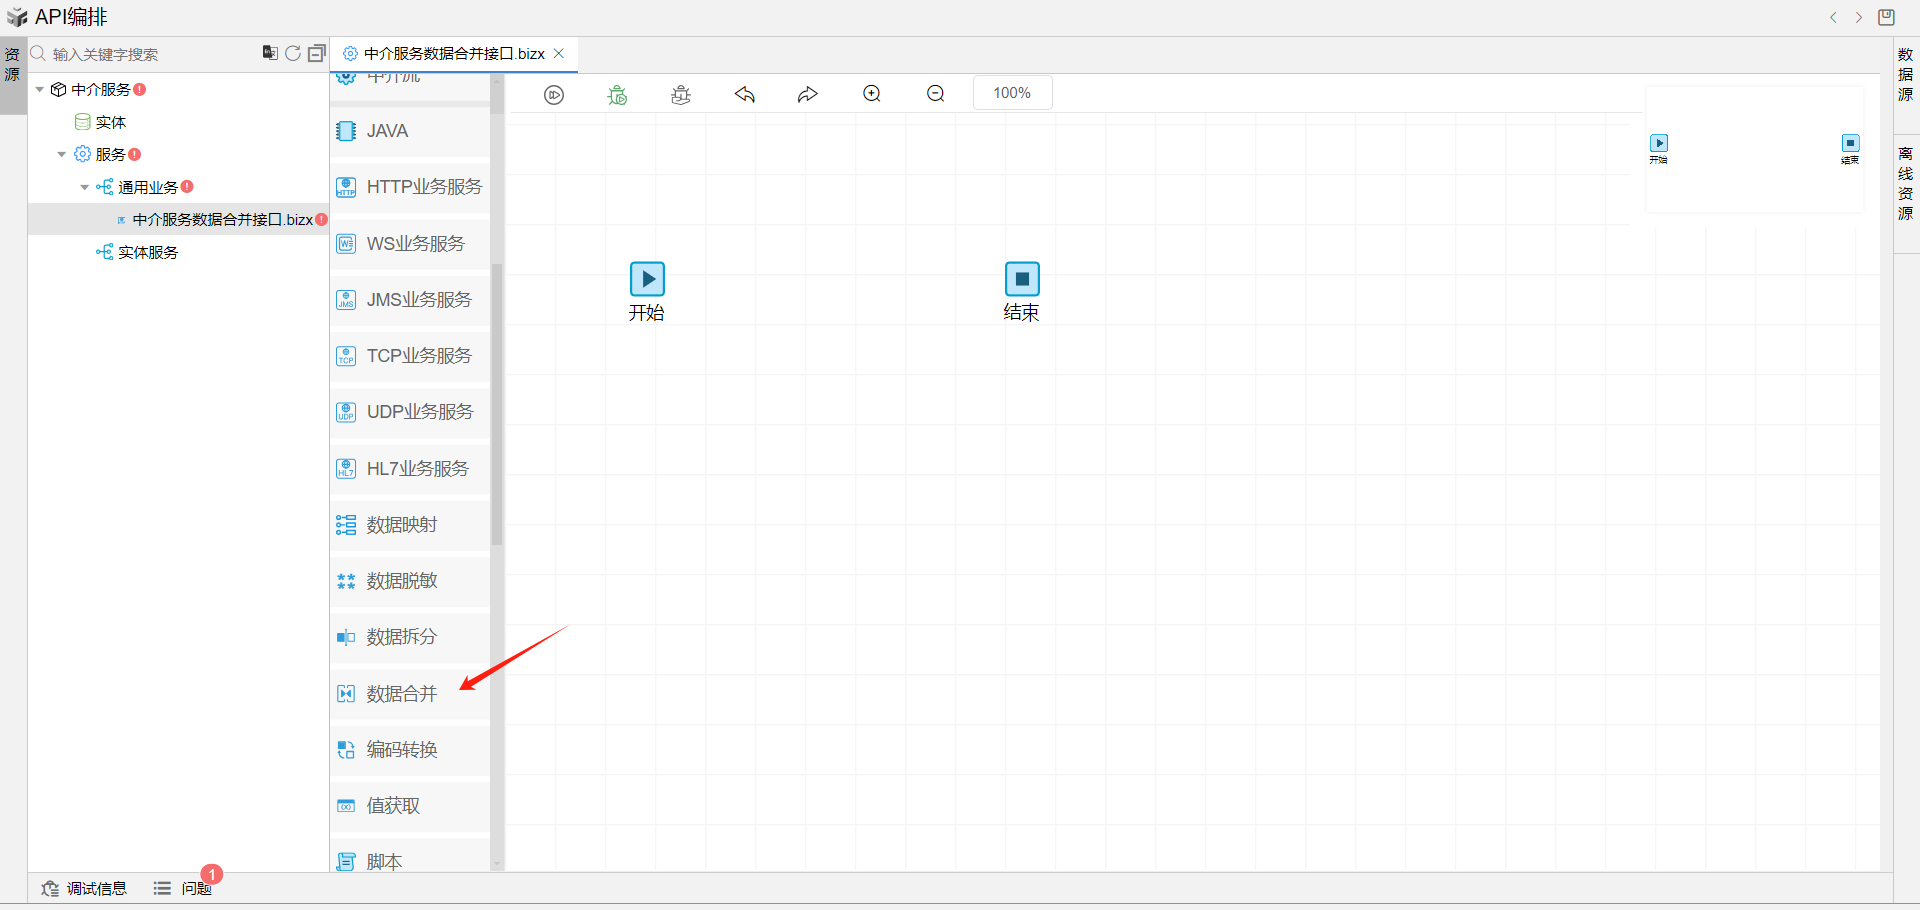Refresh the resource tree

pyautogui.click(x=293, y=53)
